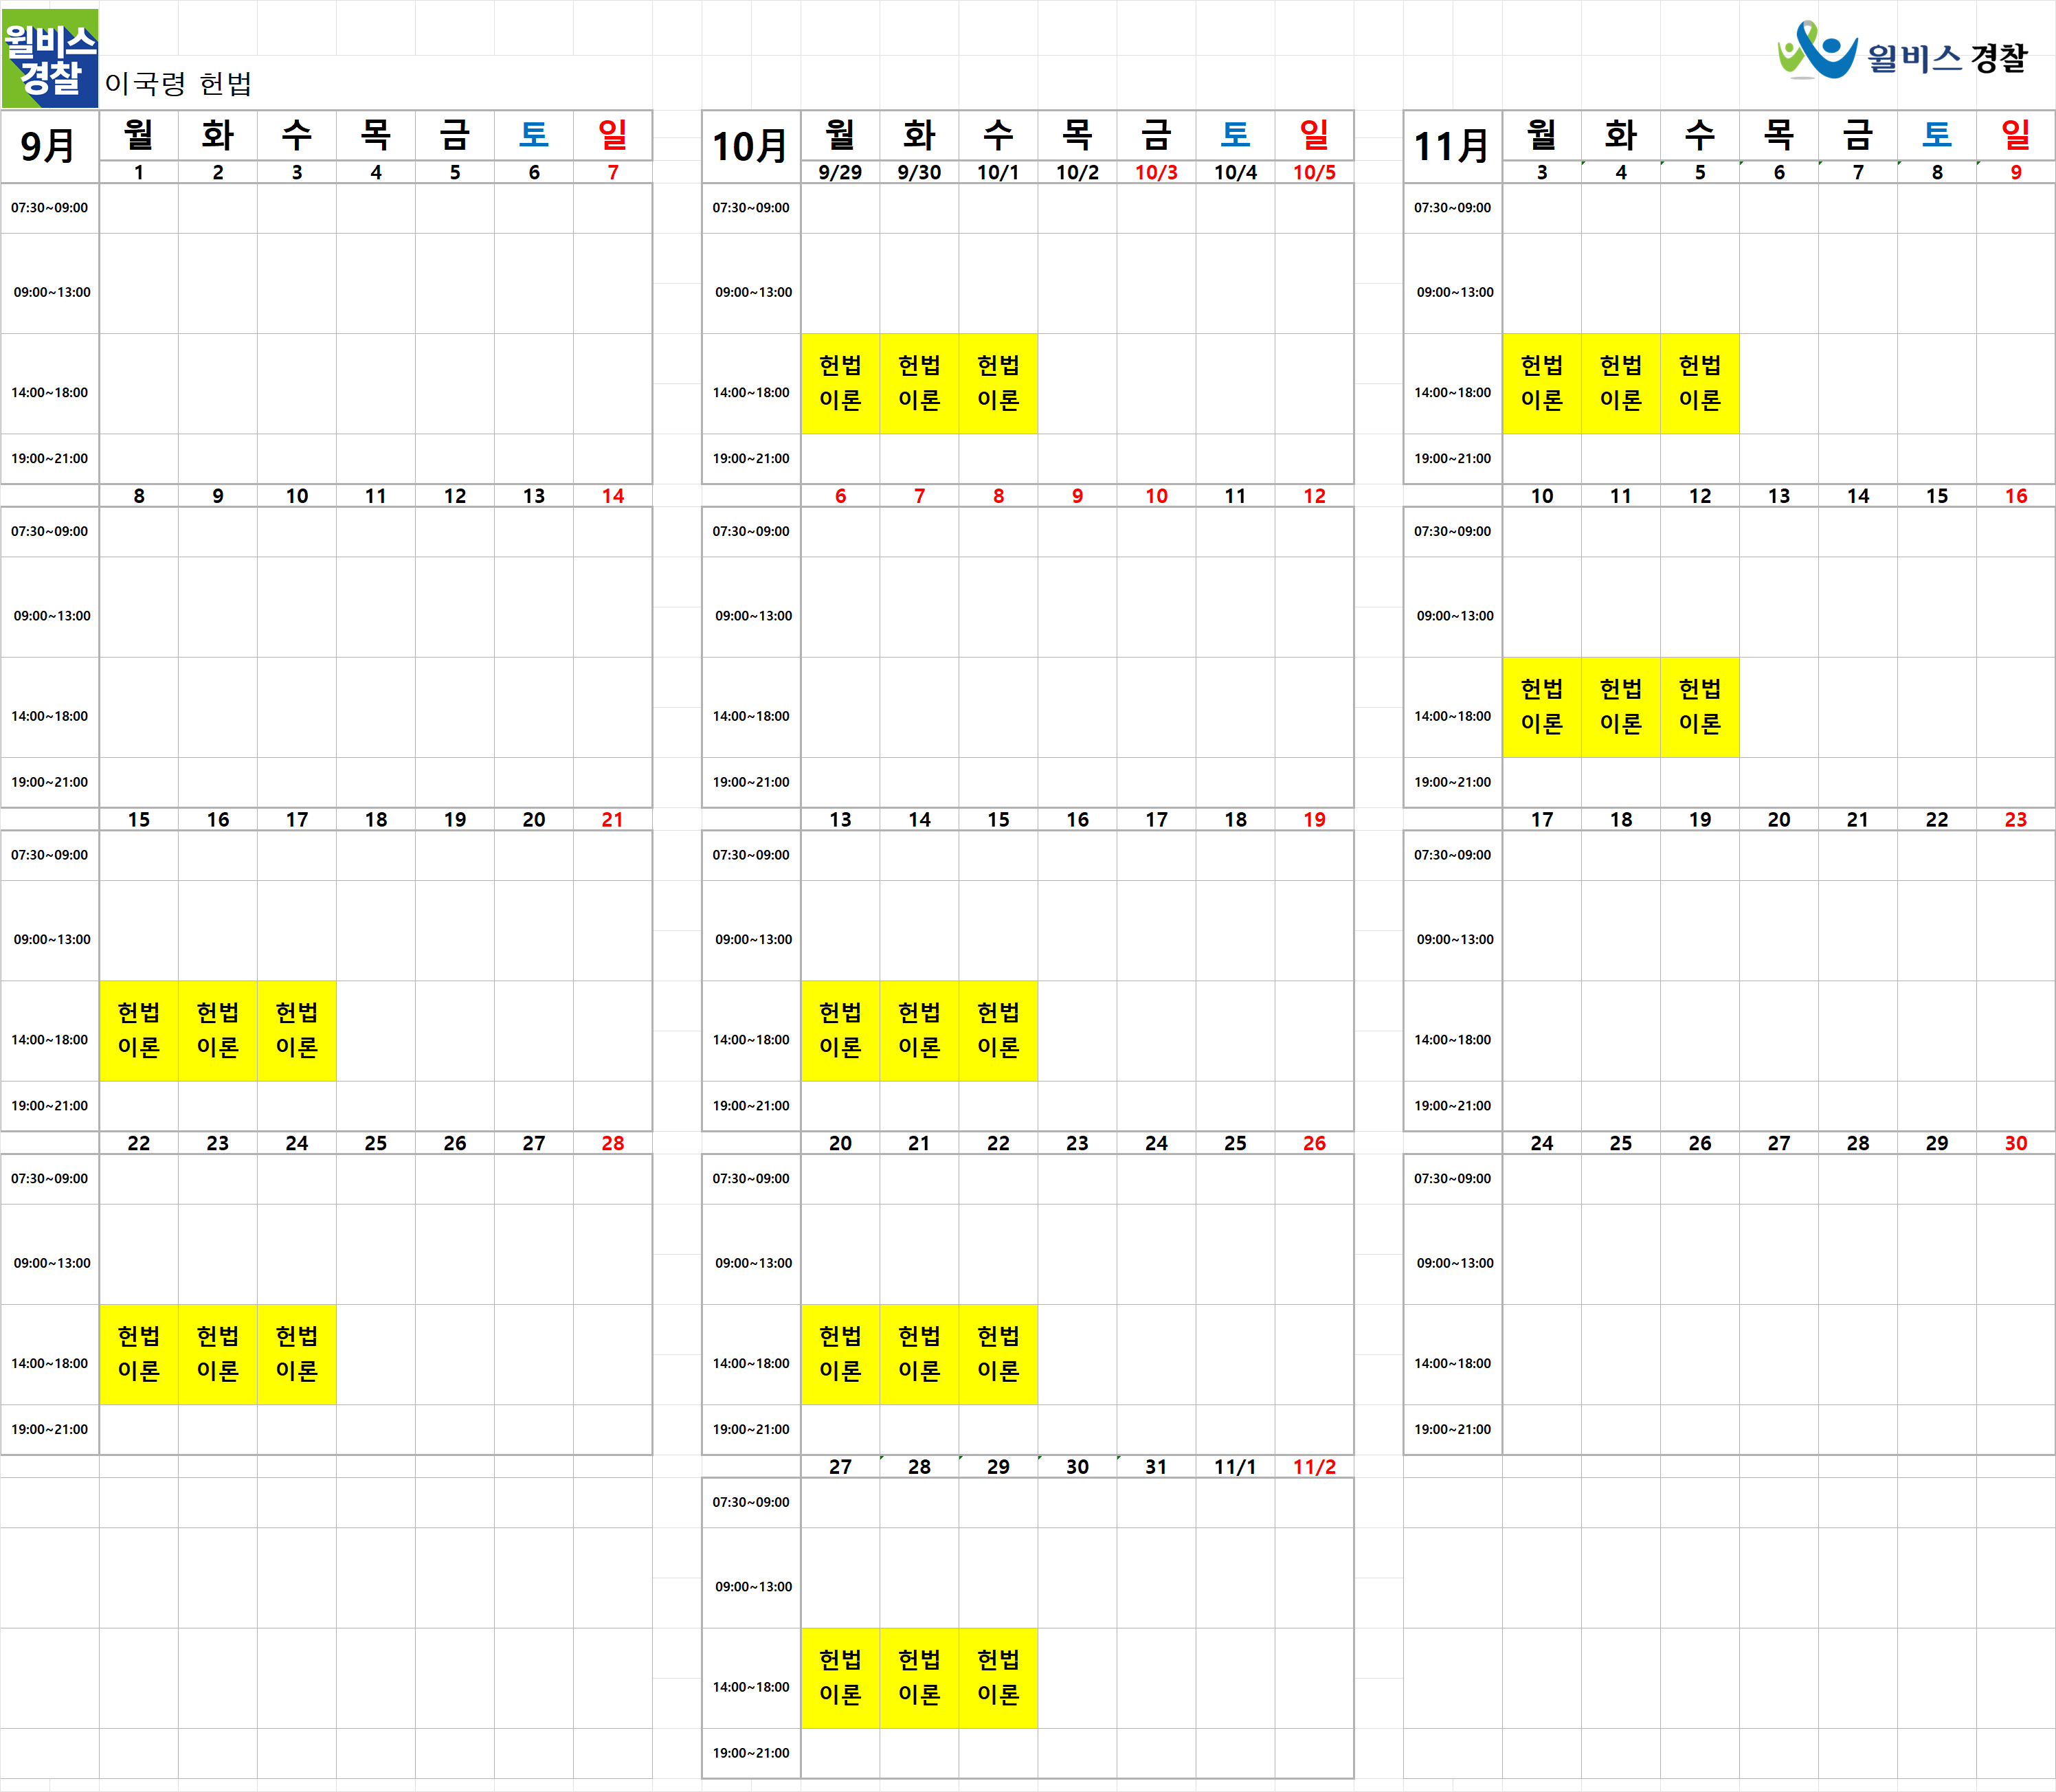The height and width of the screenshot is (1792, 2056).
Task: Click the red 28 date in September
Action: pos(613,1143)
